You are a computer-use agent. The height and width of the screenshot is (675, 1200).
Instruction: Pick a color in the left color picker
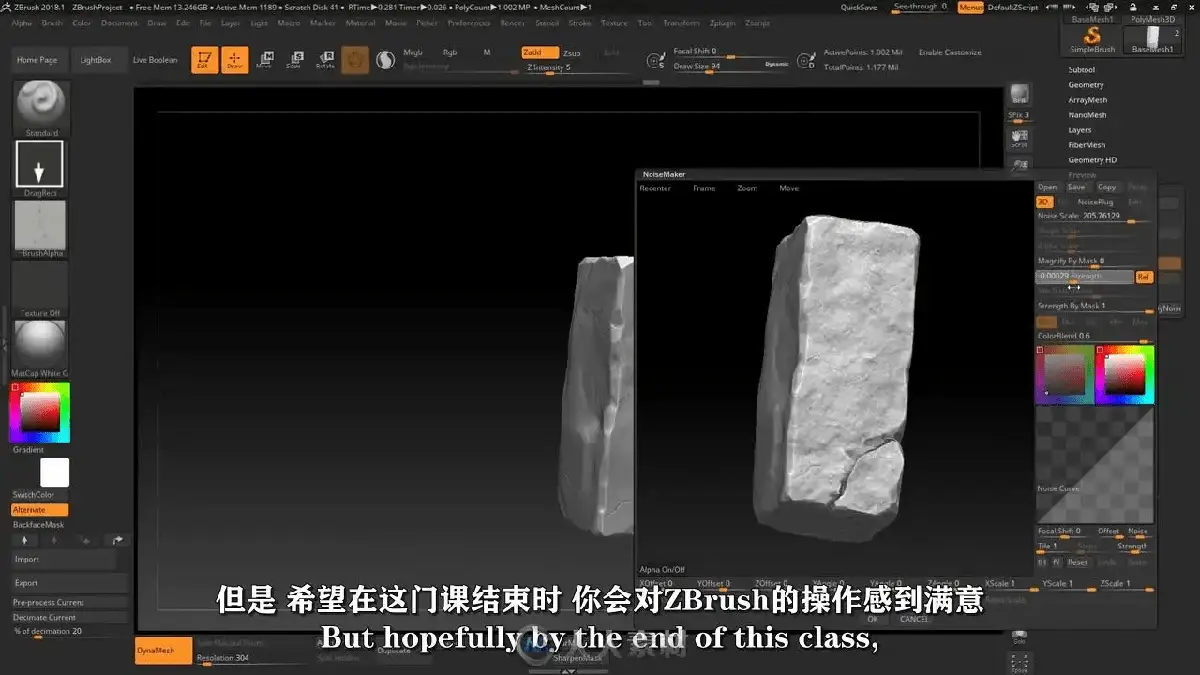coord(40,413)
